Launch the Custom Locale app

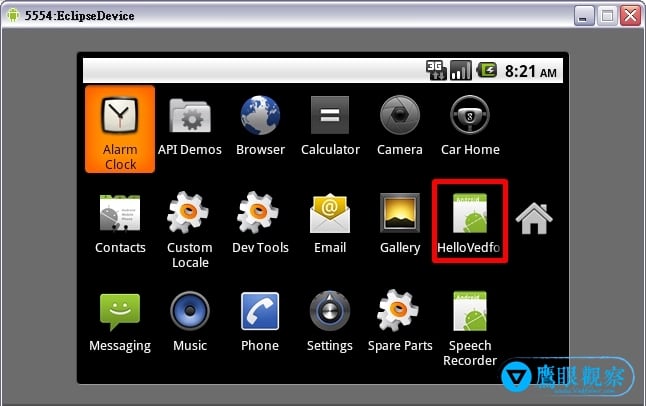coord(190,230)
